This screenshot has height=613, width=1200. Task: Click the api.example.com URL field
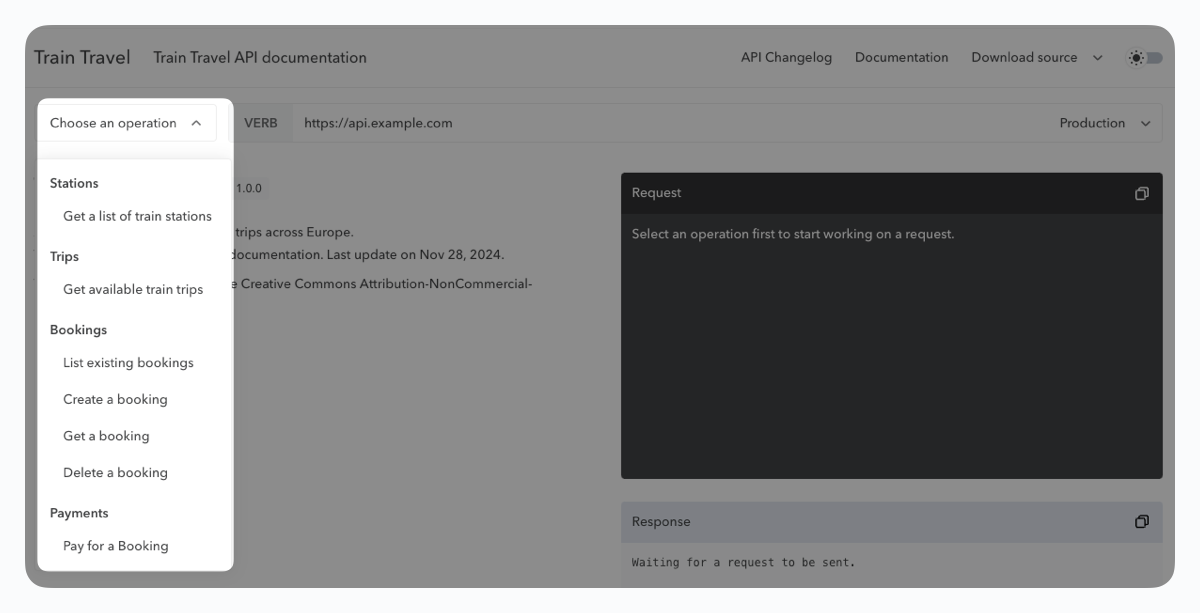(x=377, y=122)
